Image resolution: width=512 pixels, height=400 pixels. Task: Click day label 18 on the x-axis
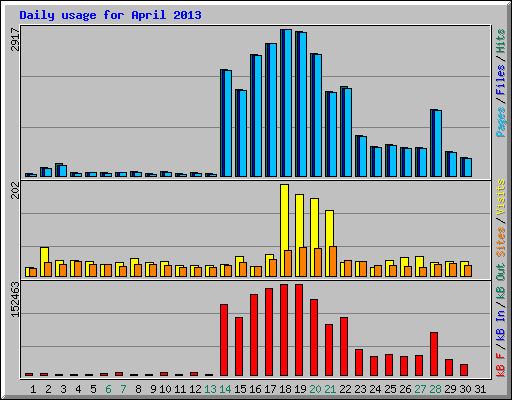285,389
